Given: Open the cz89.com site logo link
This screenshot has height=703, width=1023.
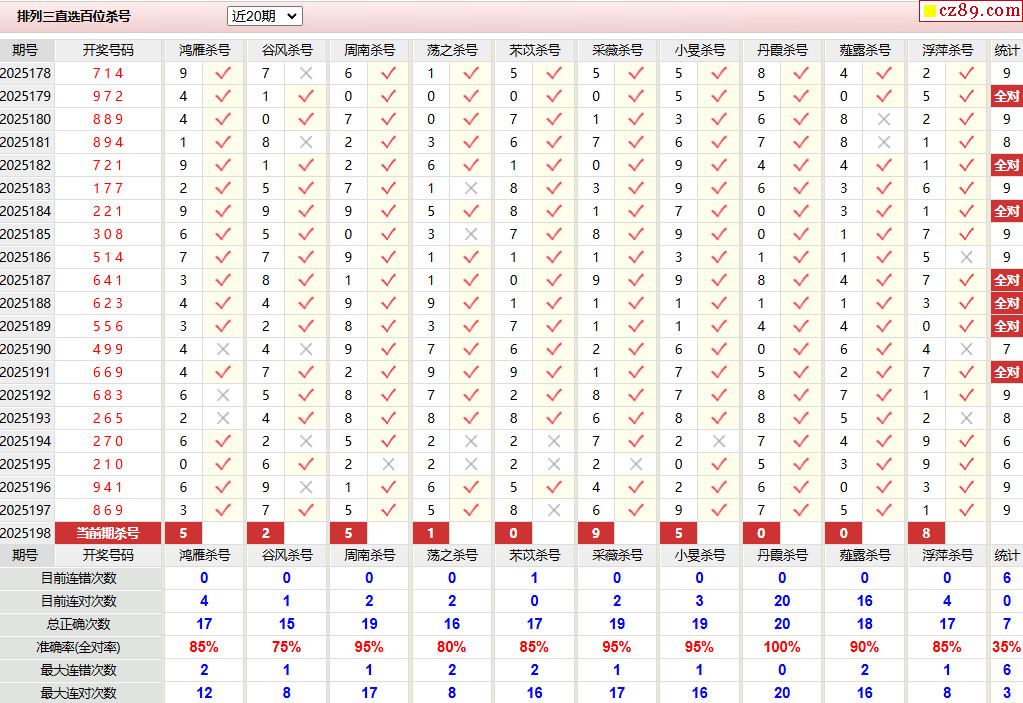Looking at the screenshot, I should [971, 10].
